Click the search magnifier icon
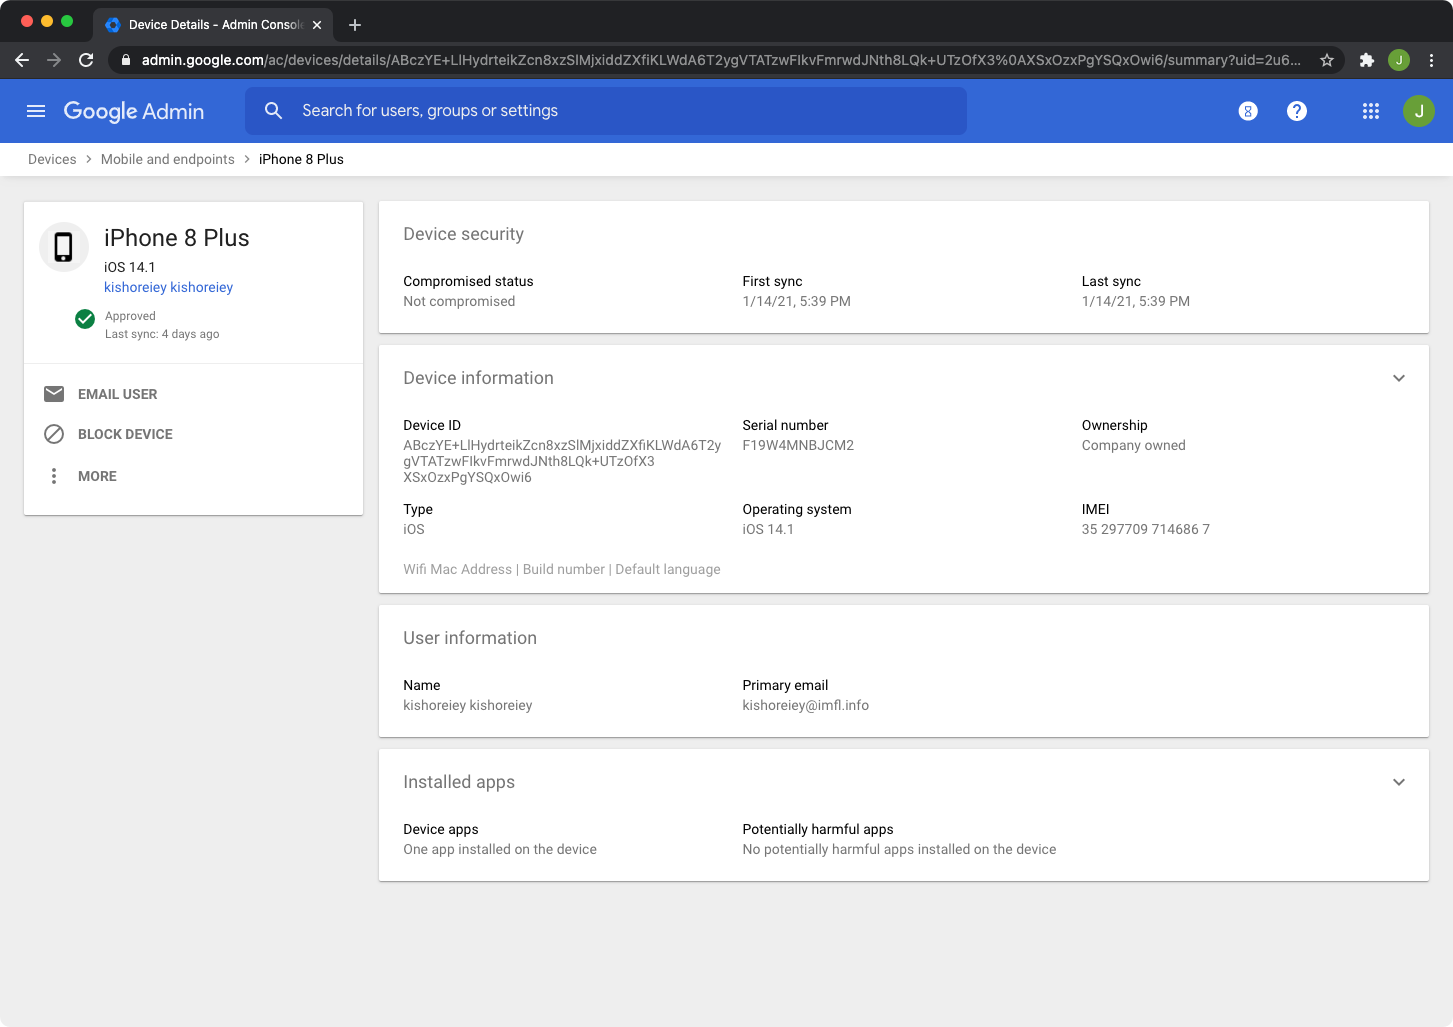The image size is (1453, 1027). tap(273, 111)
